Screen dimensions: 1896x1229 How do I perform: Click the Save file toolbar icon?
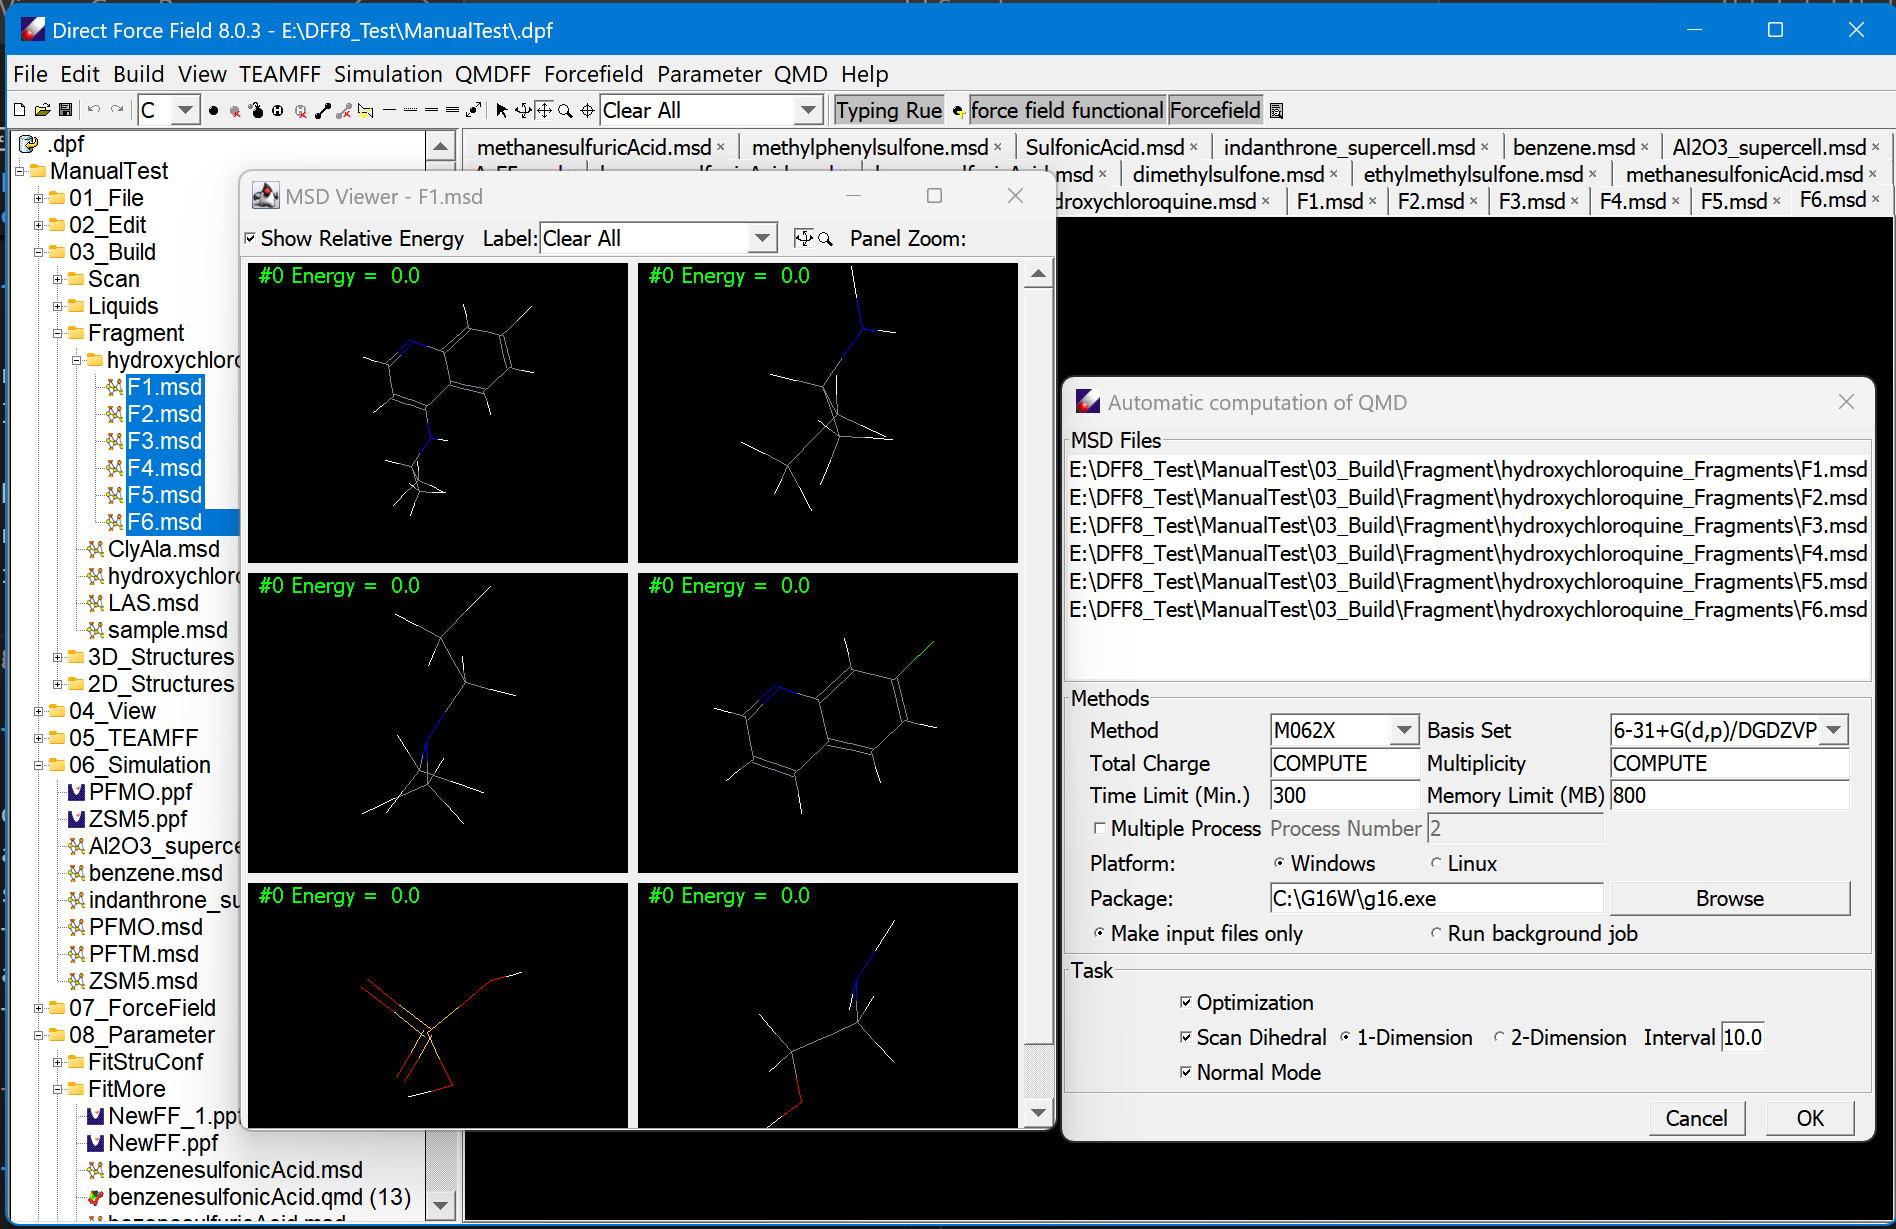65,110
